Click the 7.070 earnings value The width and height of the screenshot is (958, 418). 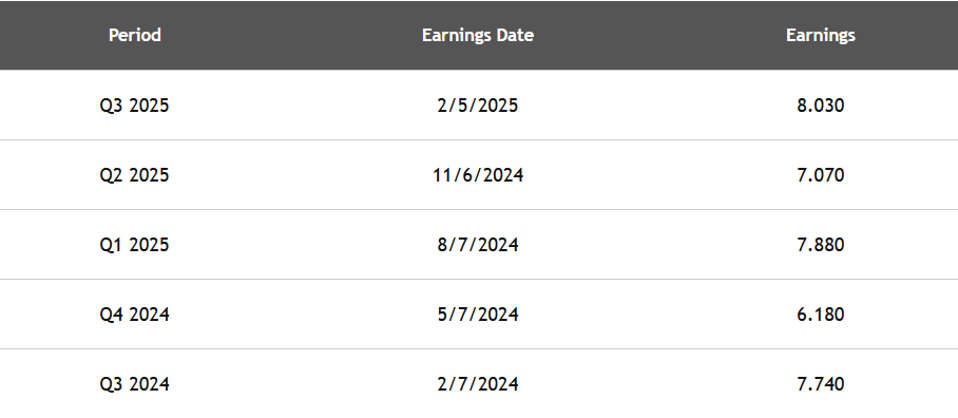(821, 175)
